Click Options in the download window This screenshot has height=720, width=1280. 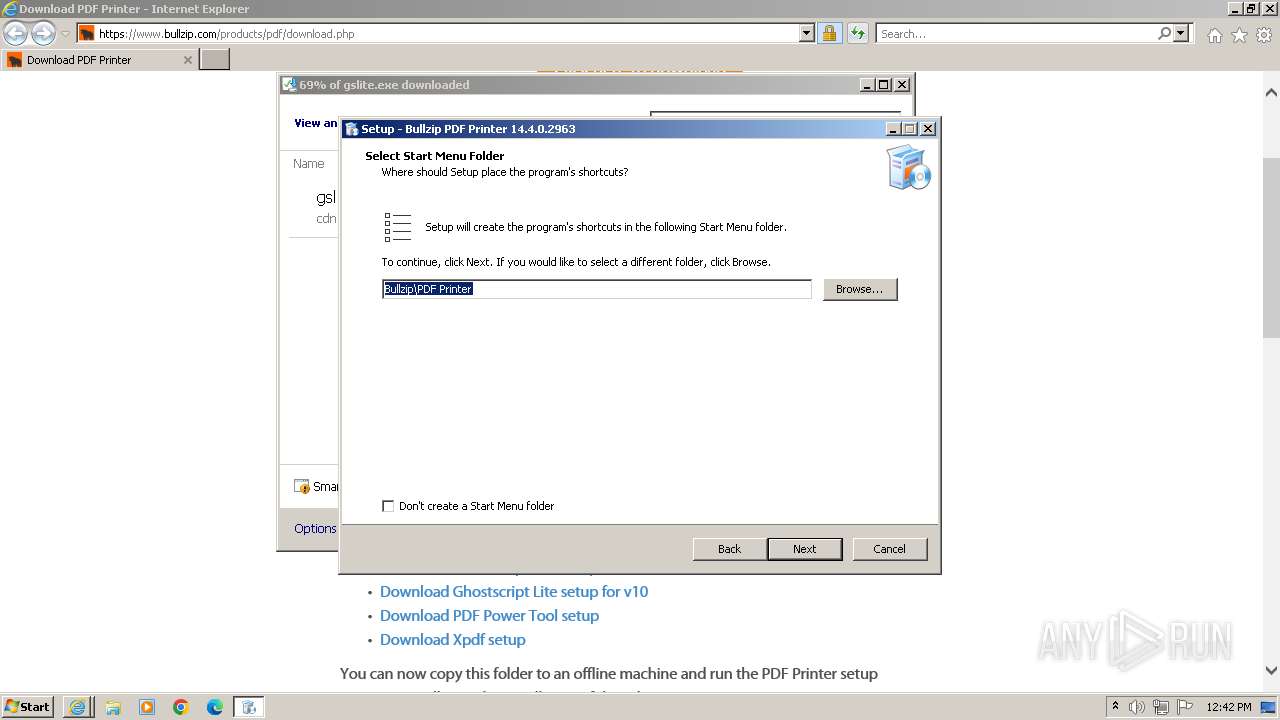click(x=315, y=528)
